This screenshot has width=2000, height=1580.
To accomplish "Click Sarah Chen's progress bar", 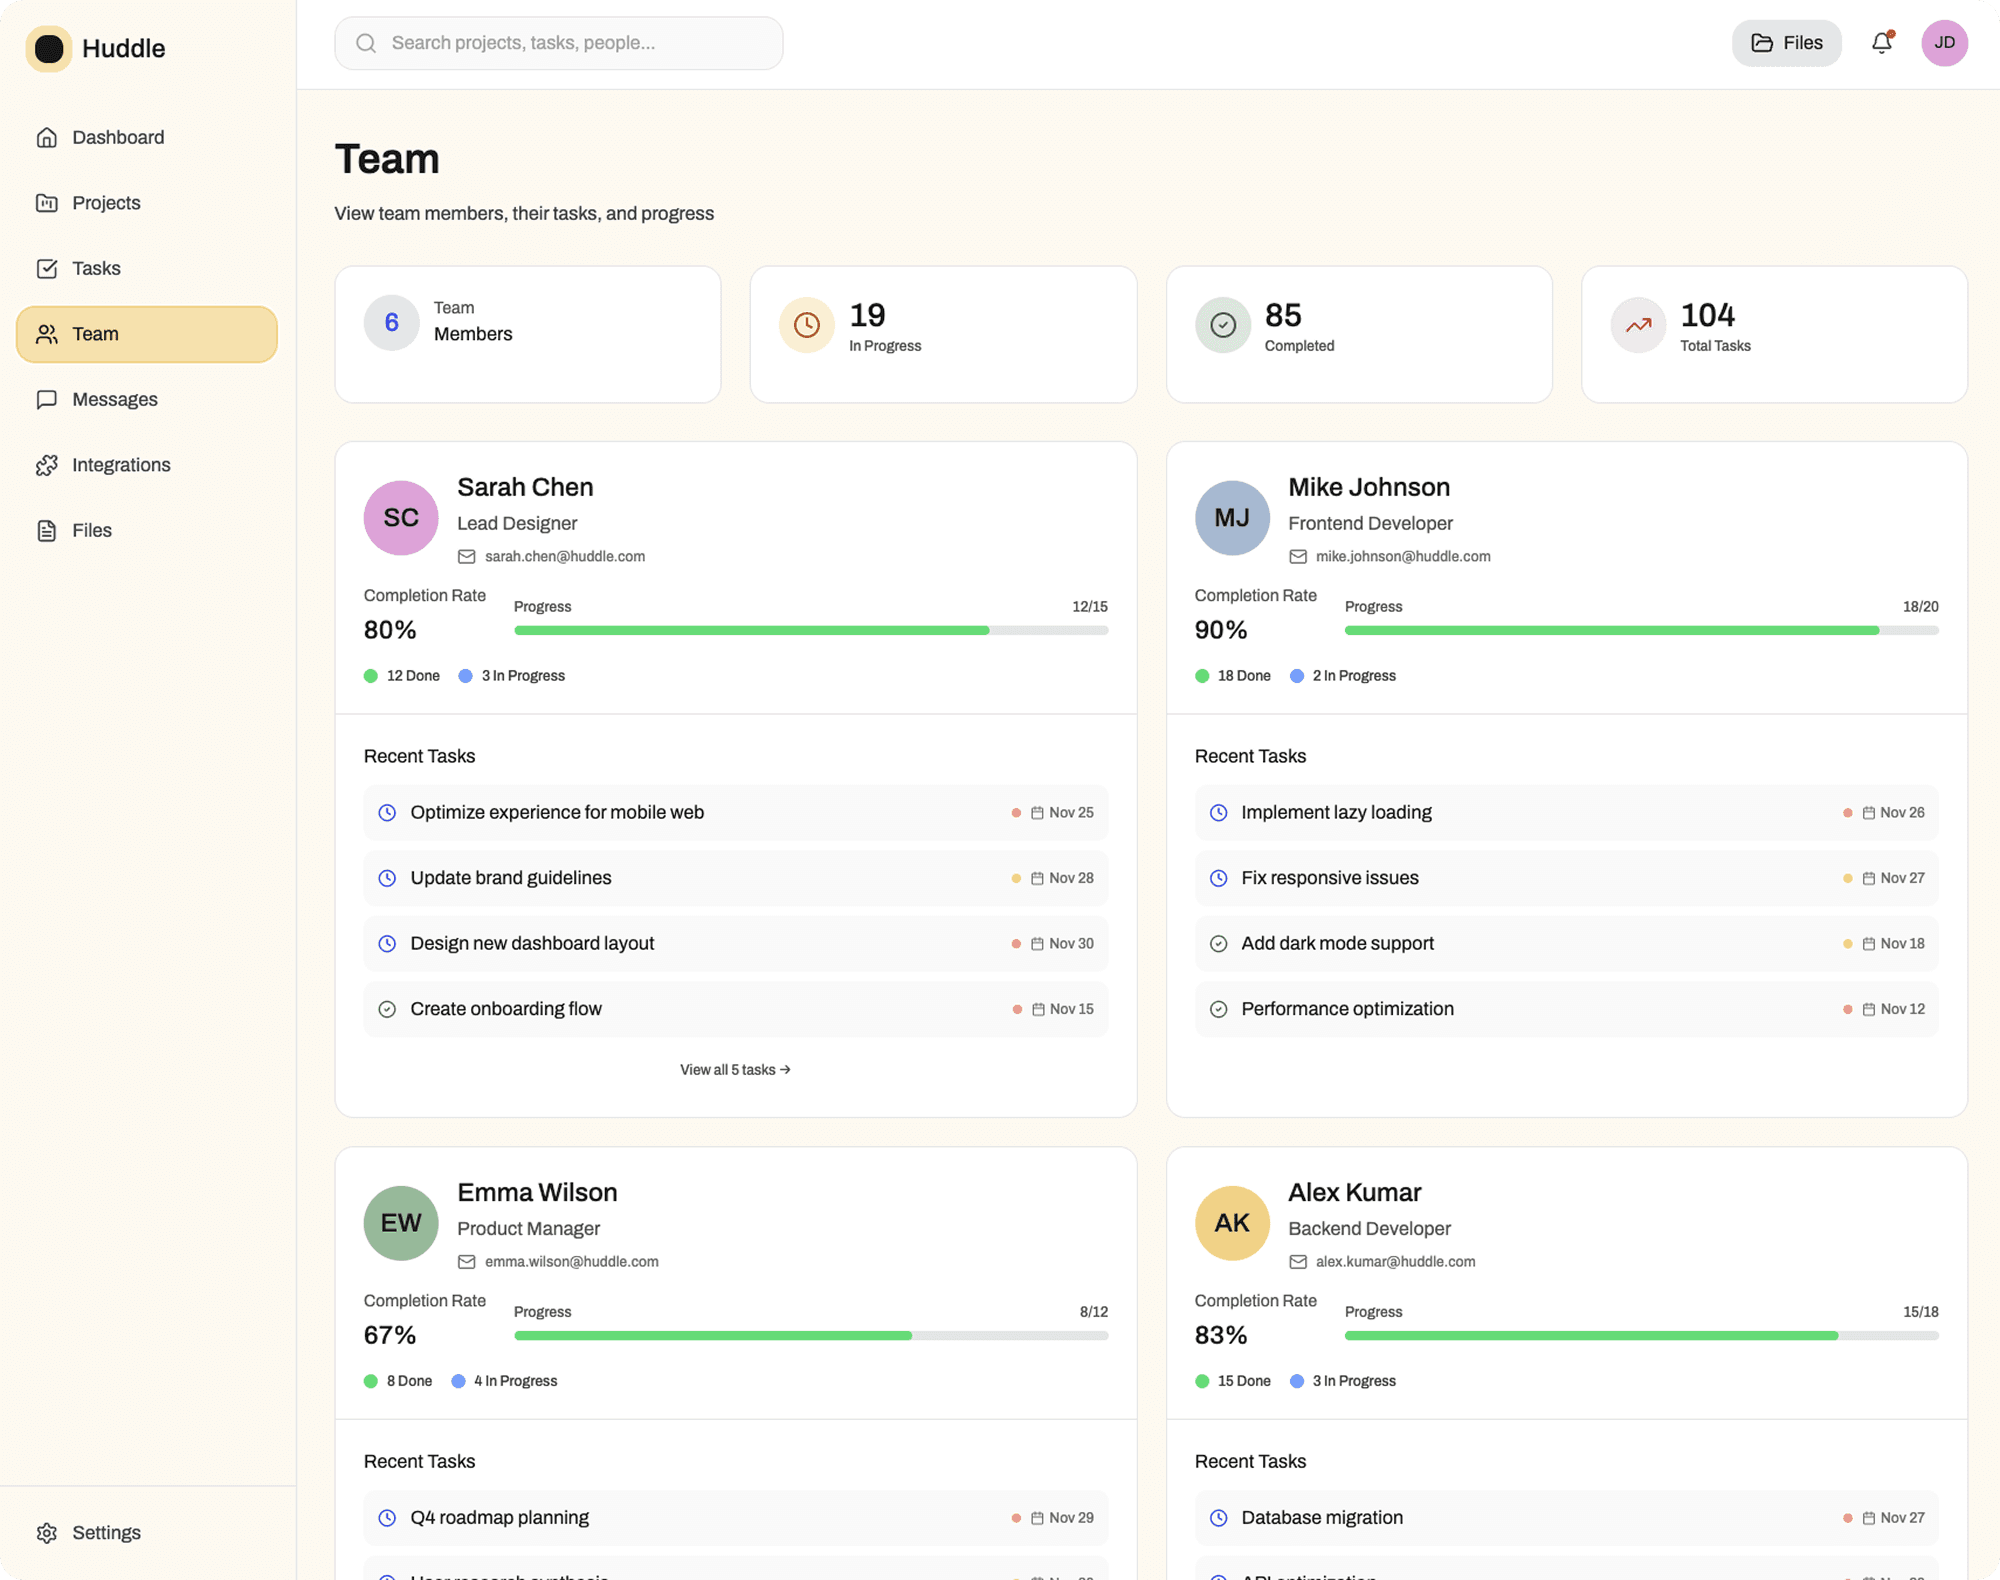I will (x=810, y=631).
